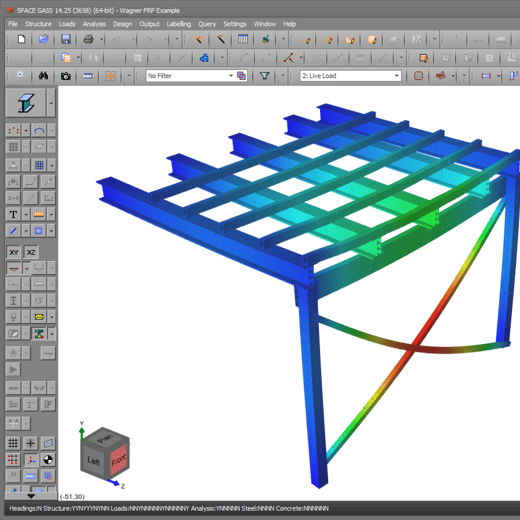The height and width of the screenshot is (520, 520).
Task: Click the orange protractor and hammer icon
Action: pos(199,39)
